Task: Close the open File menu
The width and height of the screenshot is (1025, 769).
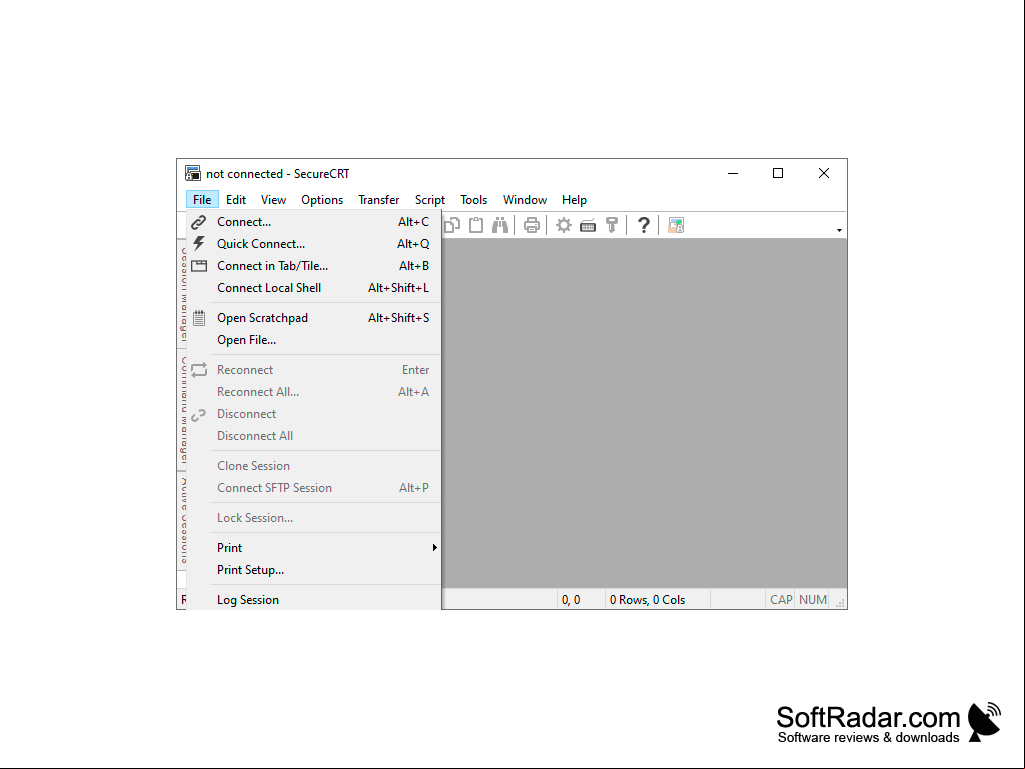Action: point(202,200)
